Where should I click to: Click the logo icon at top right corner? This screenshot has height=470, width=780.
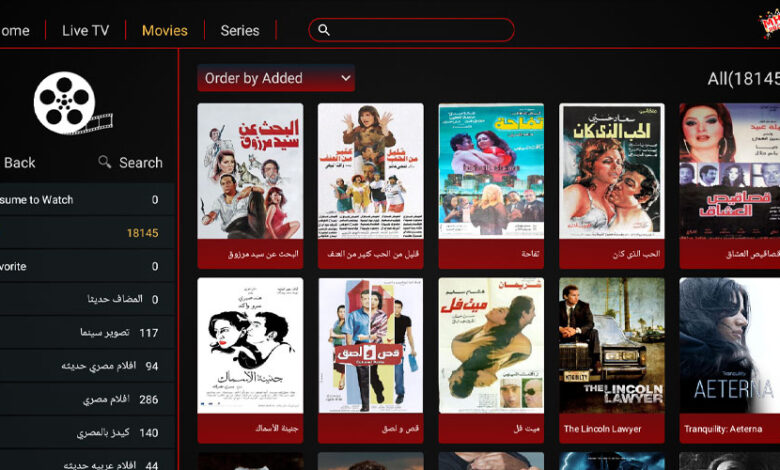point(769,25)
